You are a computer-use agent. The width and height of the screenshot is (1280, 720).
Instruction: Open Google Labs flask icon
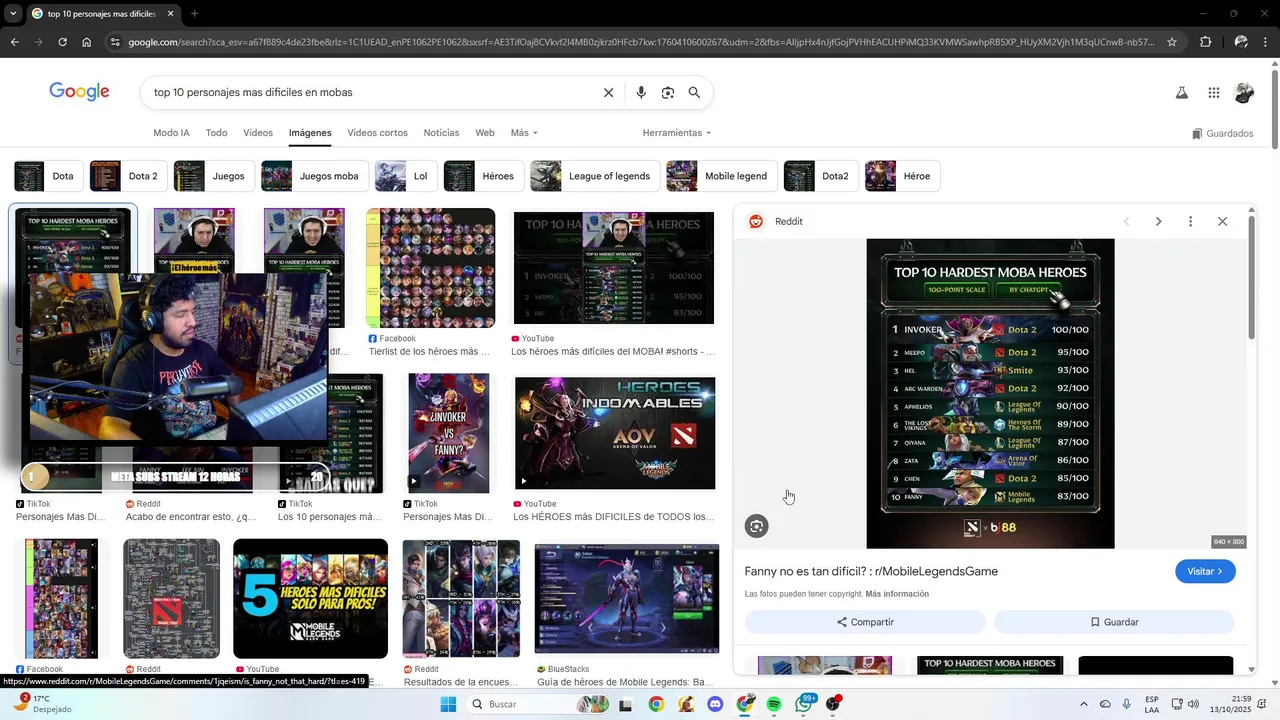click(x=1182, y=93)
